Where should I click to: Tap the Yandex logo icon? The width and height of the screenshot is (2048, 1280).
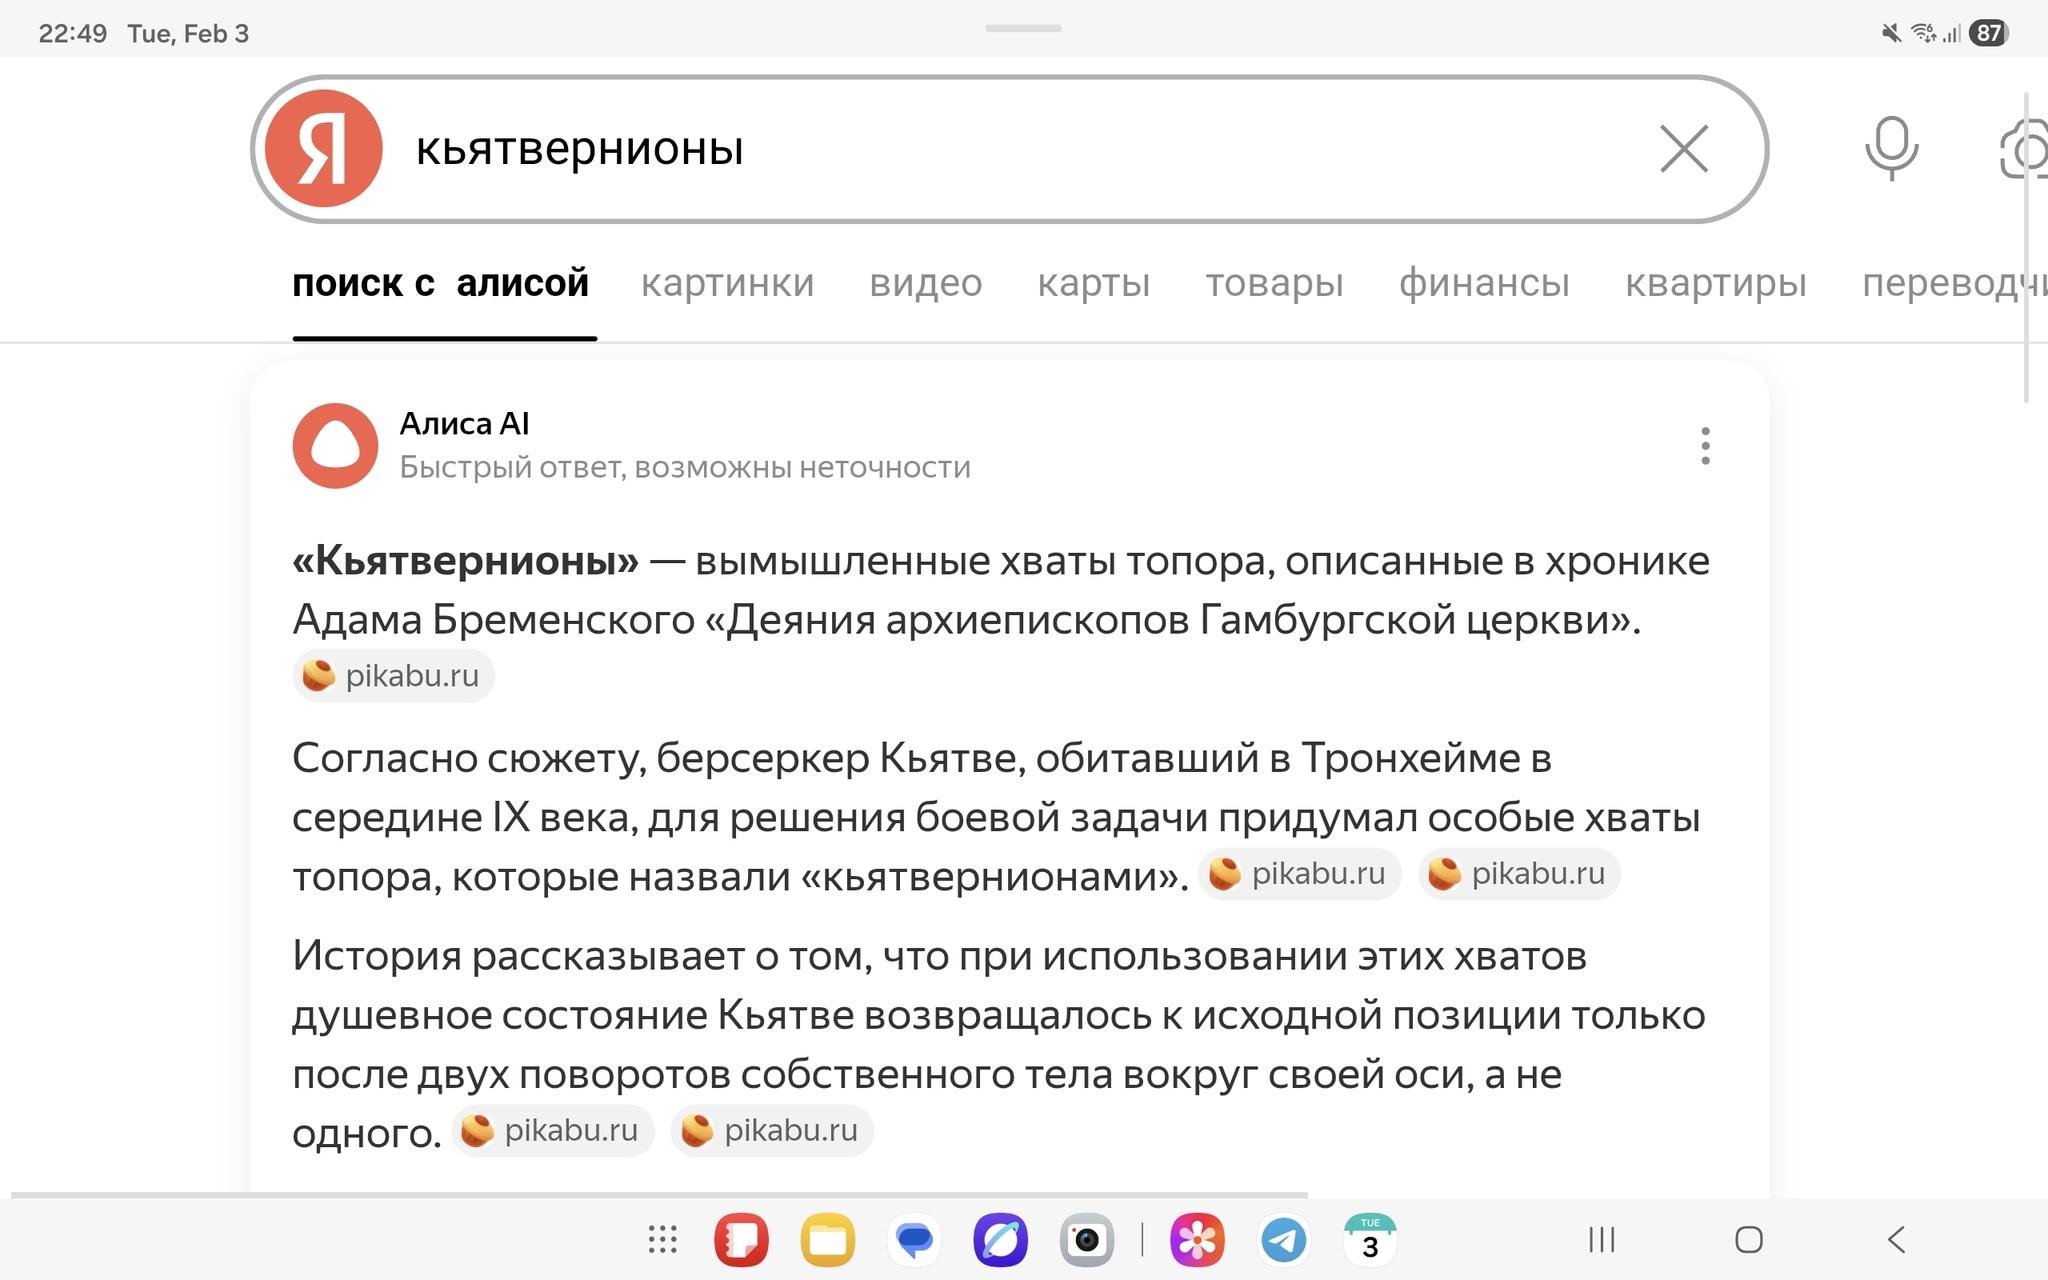click(x=323, y=149)
